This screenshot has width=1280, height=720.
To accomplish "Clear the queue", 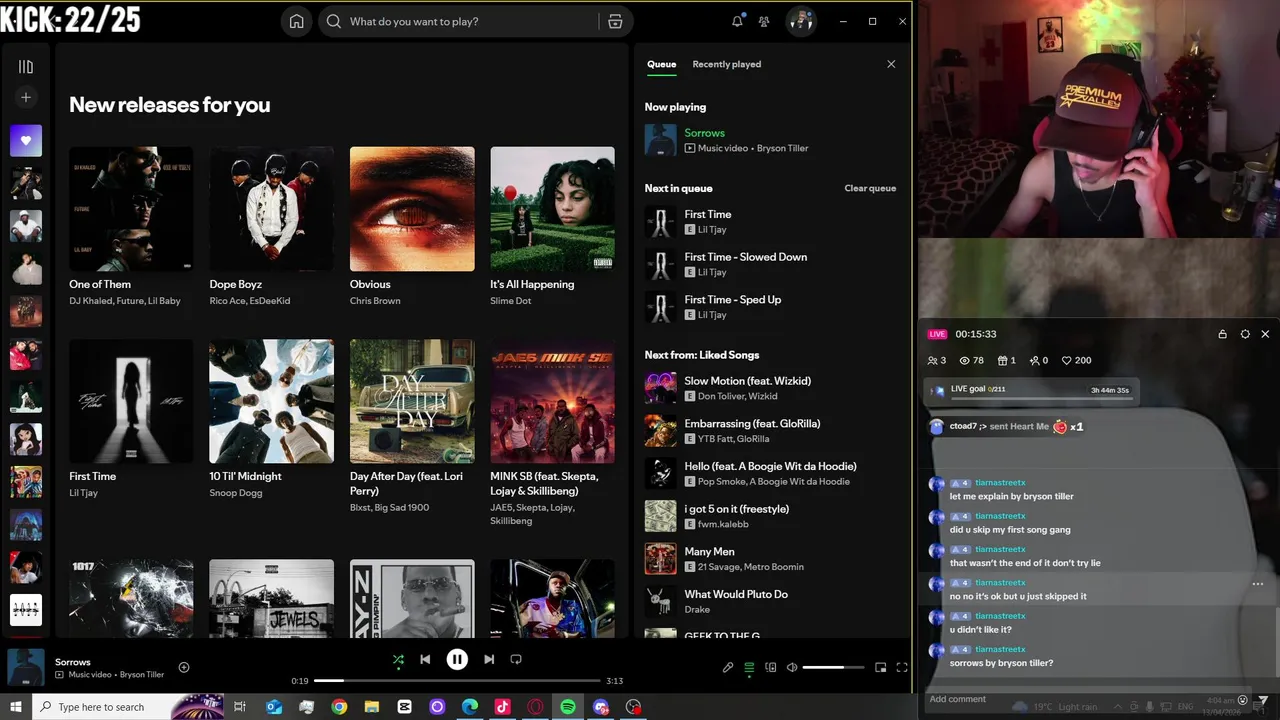I will tap(870, 188).
